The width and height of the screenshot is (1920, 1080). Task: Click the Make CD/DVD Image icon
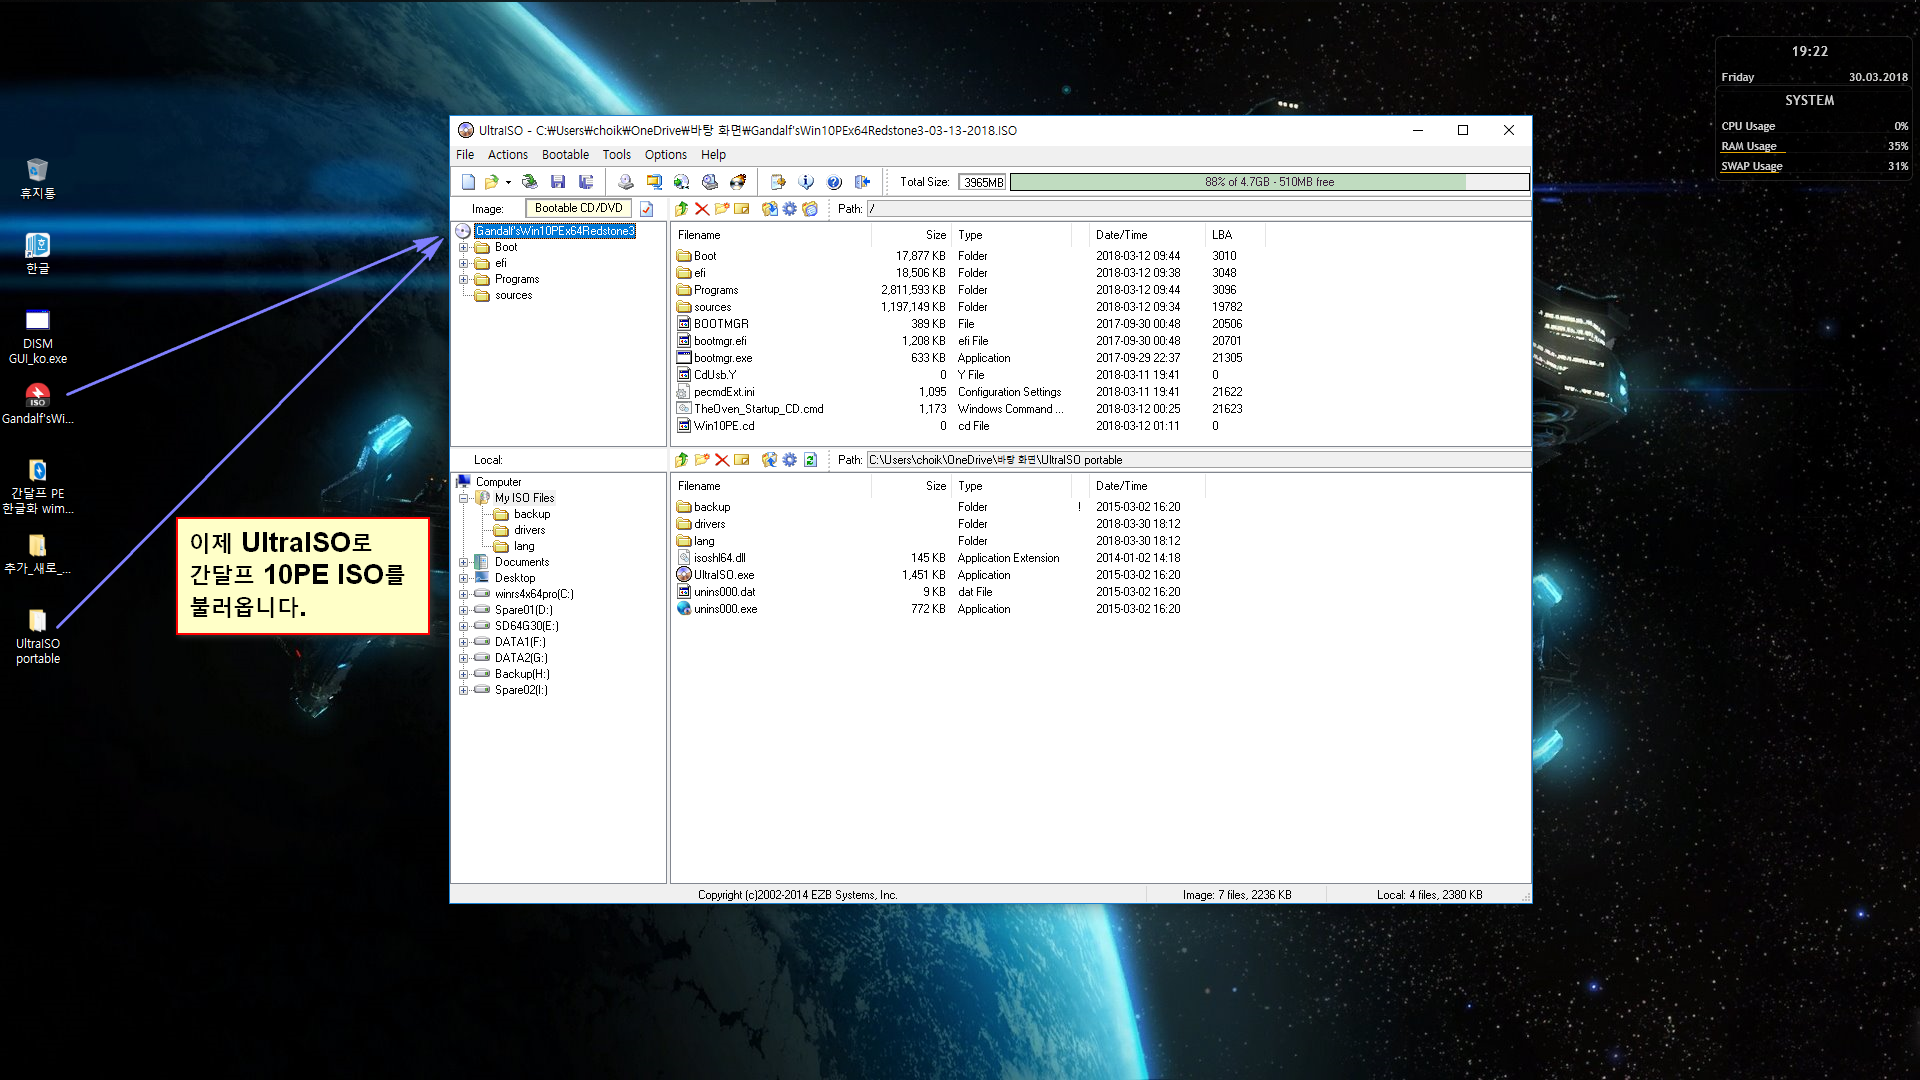pos(625,182)
